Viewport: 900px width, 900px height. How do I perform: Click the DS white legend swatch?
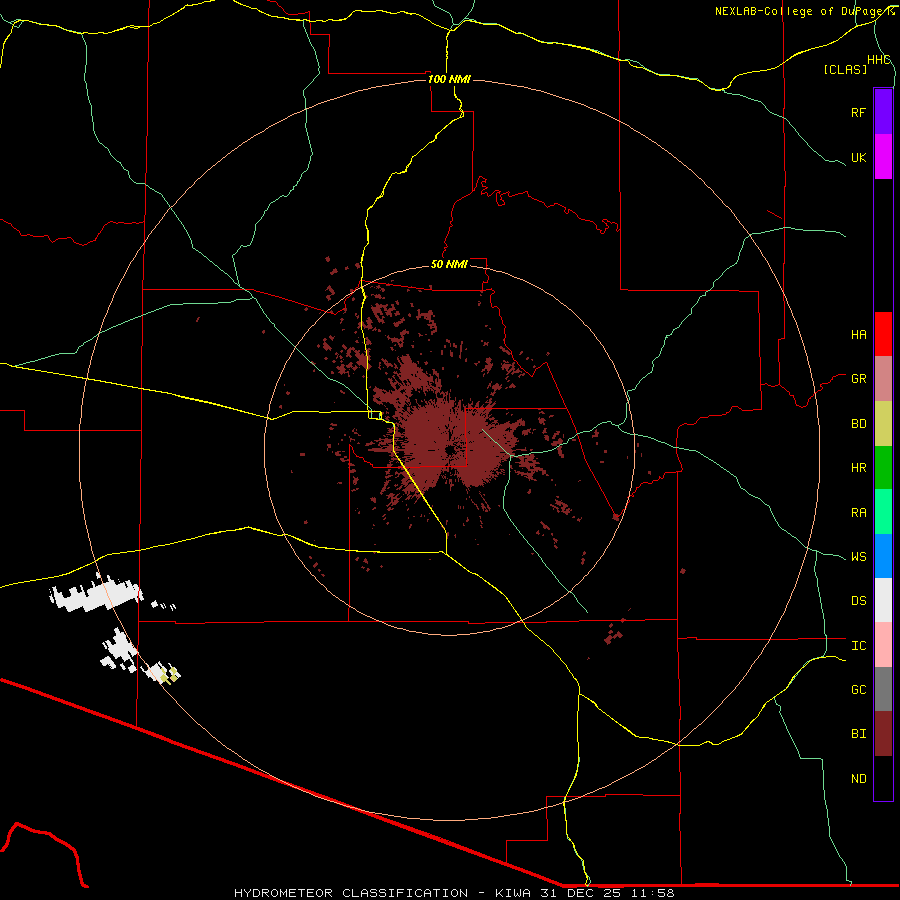883,600
